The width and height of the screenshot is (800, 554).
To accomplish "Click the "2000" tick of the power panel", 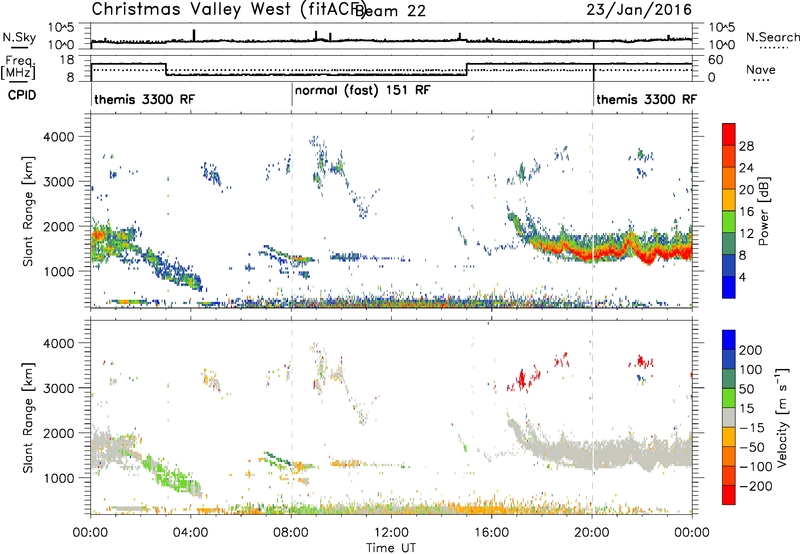I will (x=58, y=226).
